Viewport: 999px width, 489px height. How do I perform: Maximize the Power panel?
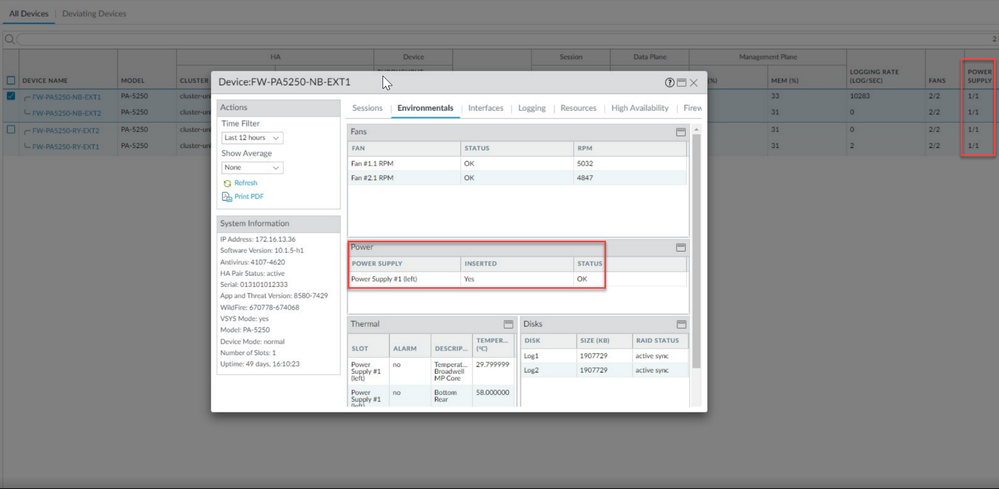pyautogui.click(x=680, y=247)
